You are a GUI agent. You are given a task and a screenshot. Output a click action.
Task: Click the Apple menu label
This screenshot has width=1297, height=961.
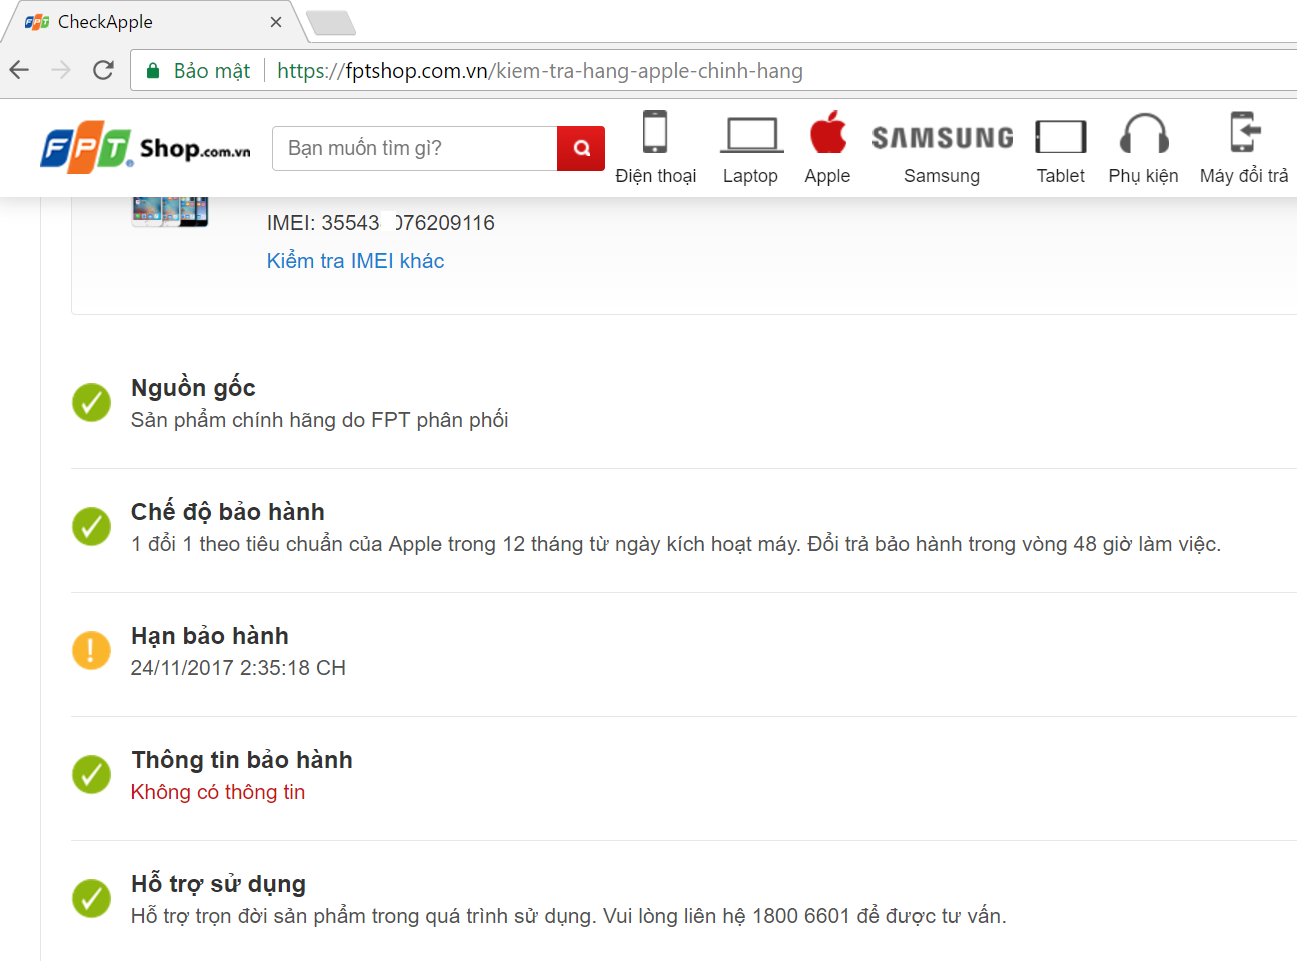pyautogui.click(x=827, y=176)
